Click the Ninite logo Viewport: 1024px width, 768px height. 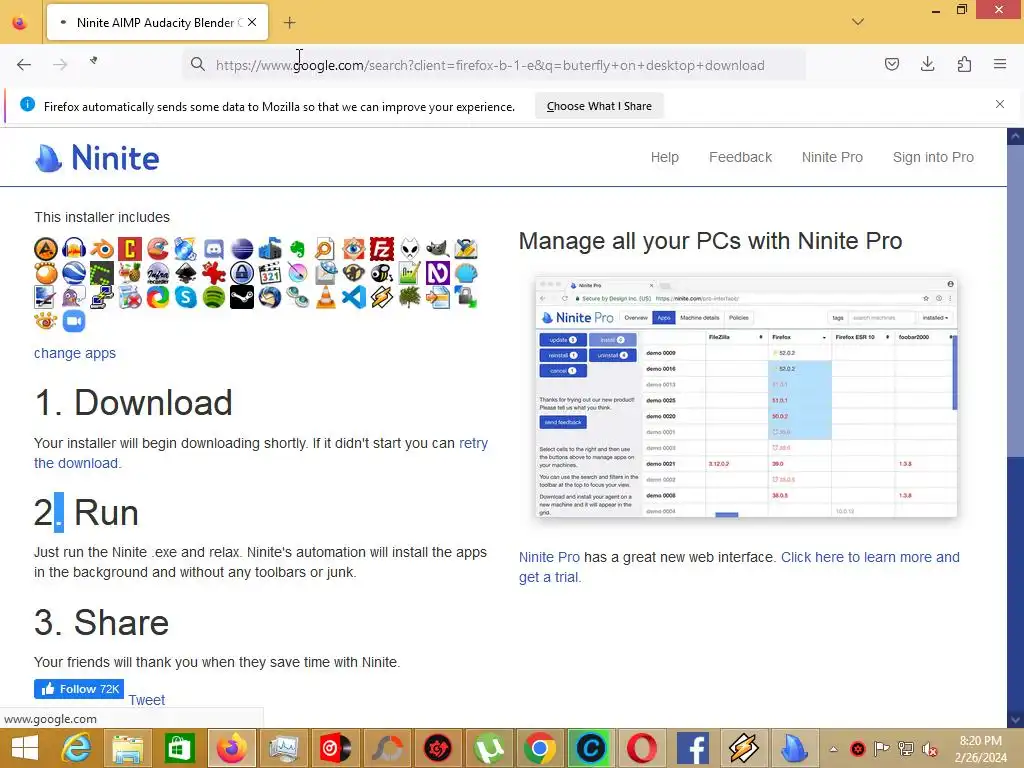[x=97, y=157]
